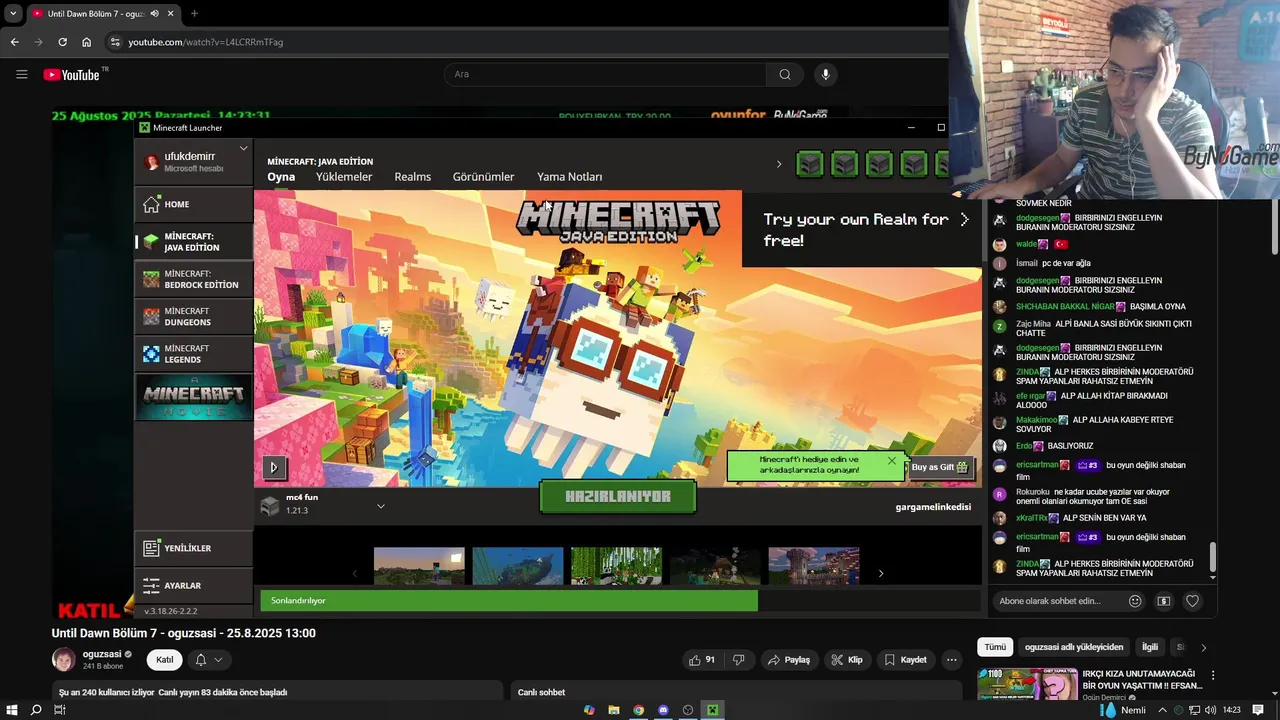
Task: Open Yenilikler in the launcher sidebar
Action: click(x=193, y=548)
